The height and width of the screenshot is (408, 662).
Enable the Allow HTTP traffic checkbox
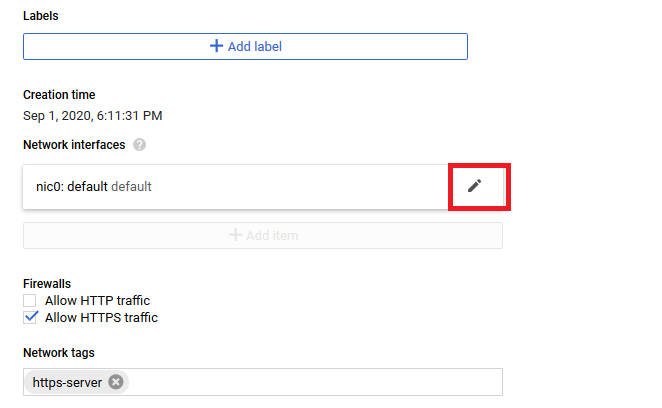tap(30, 300)
